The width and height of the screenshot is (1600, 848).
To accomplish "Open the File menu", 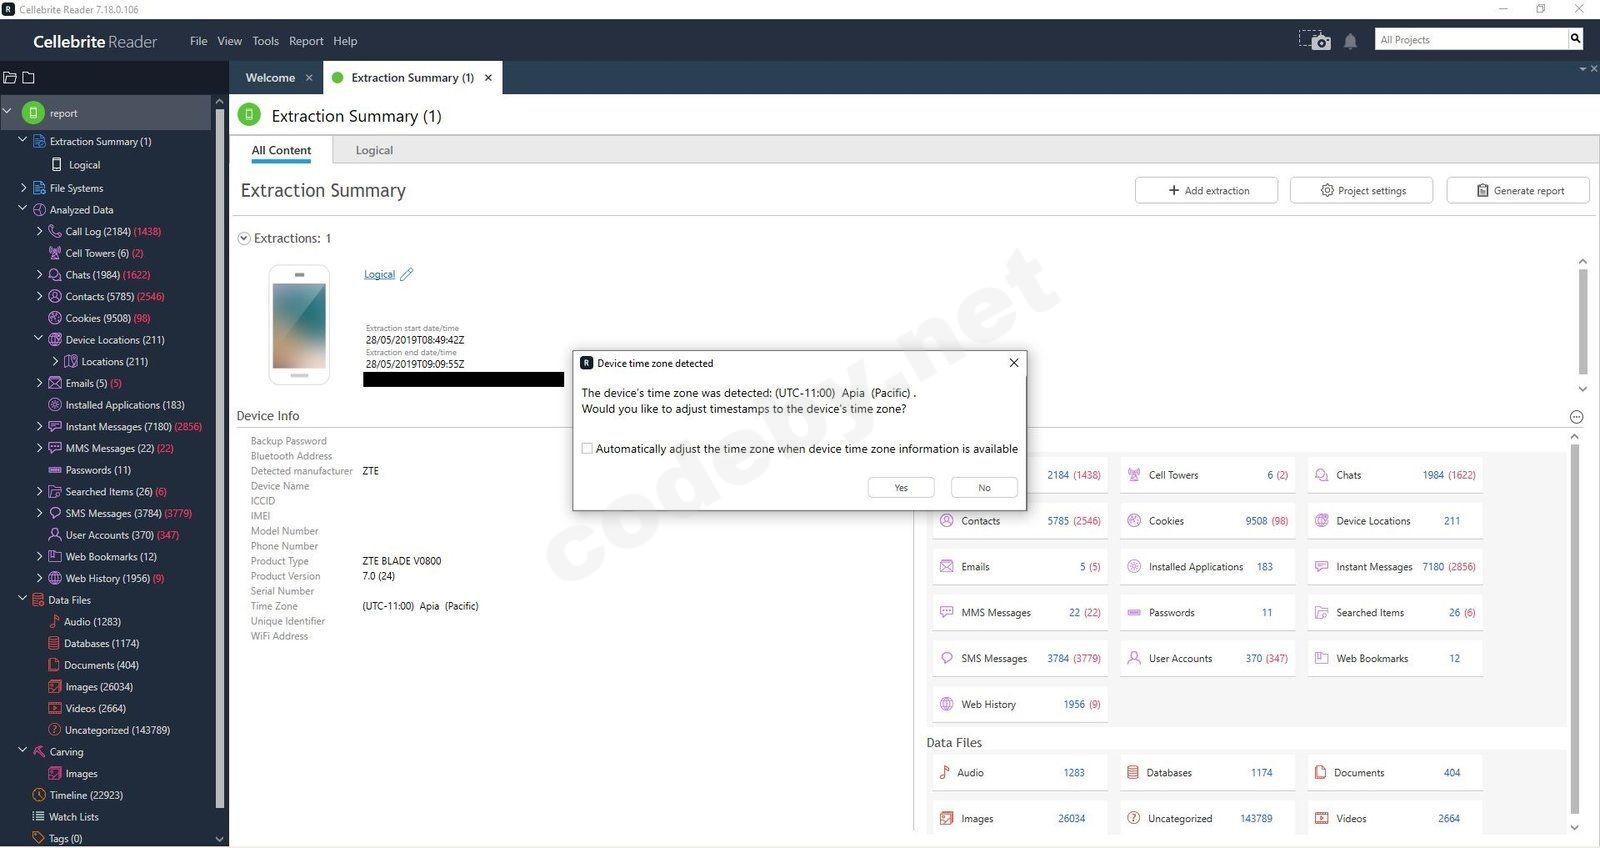I will click(x=198, y=41).
